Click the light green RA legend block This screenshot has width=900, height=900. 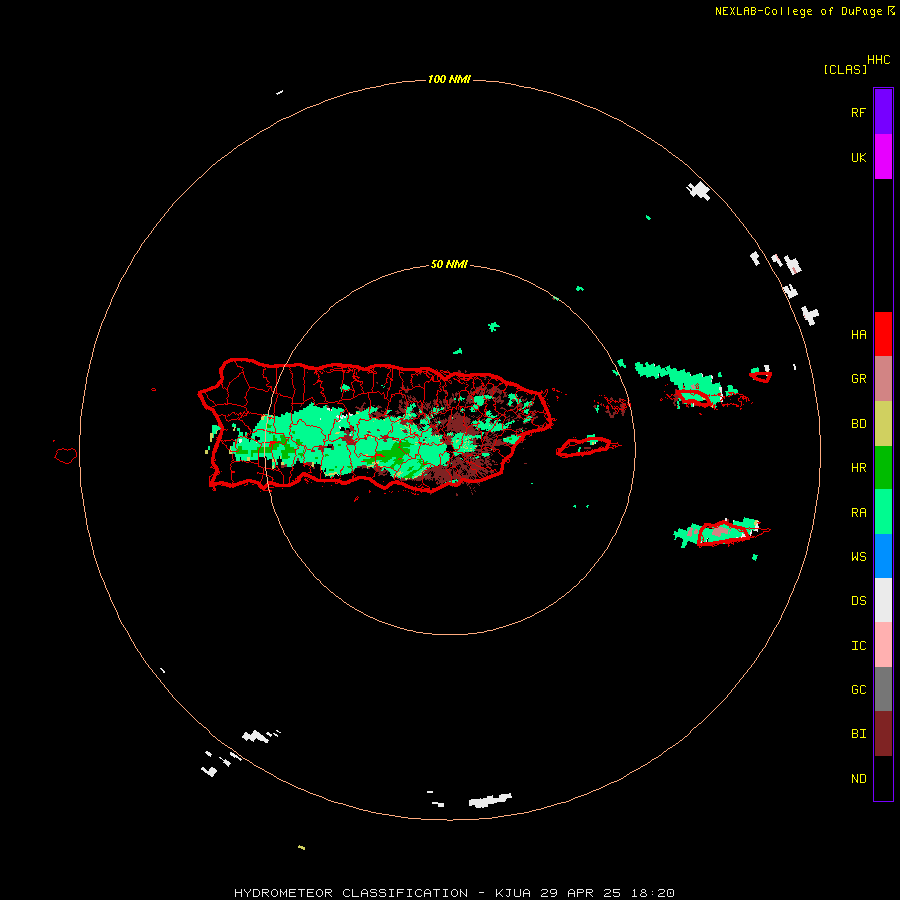(x=883, y=511)
